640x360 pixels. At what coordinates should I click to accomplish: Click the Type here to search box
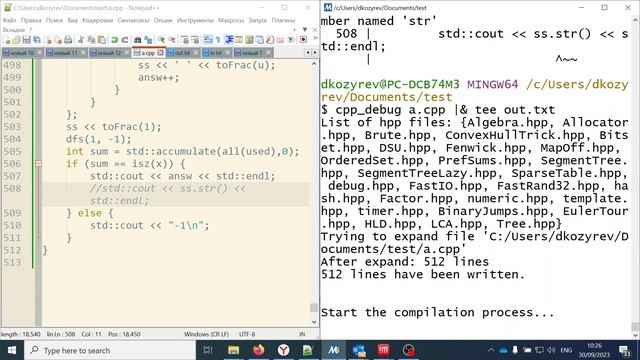tap(110, 350)
